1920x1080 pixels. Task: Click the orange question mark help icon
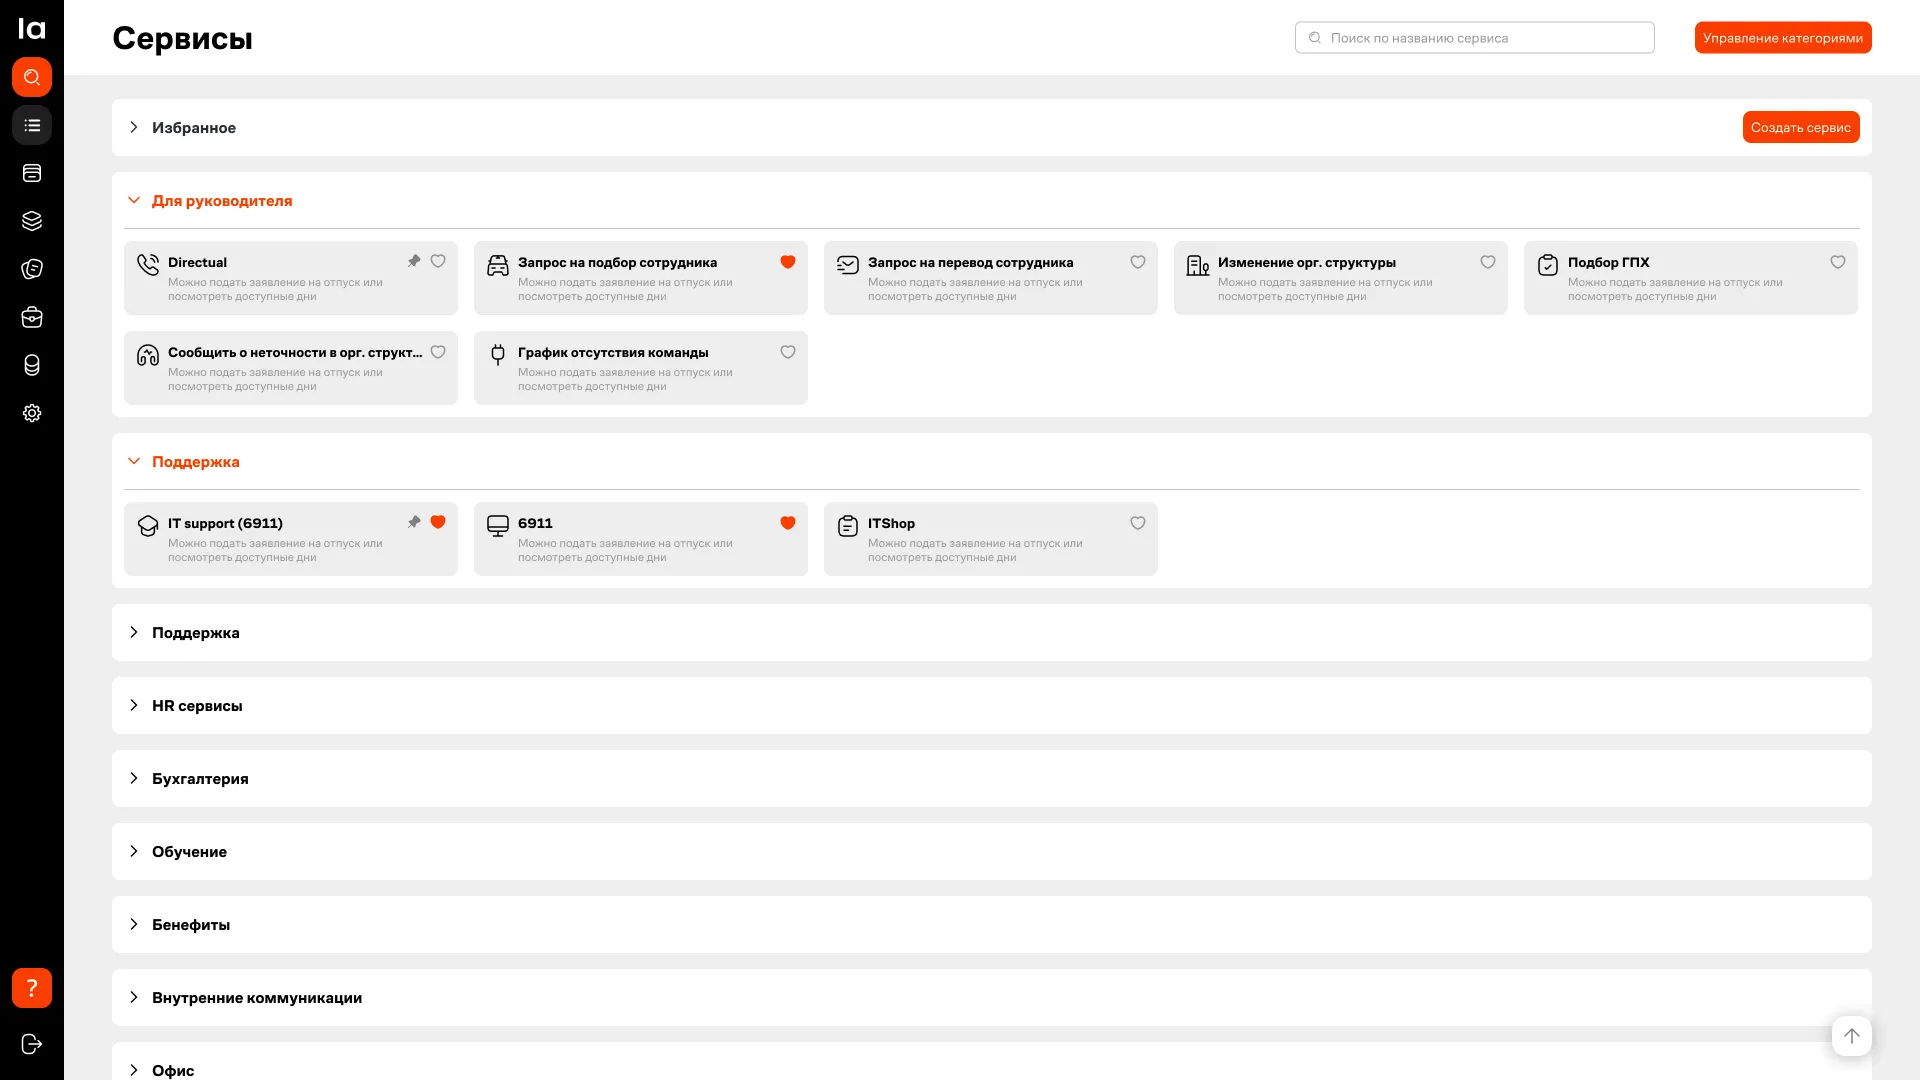point(32,988)
